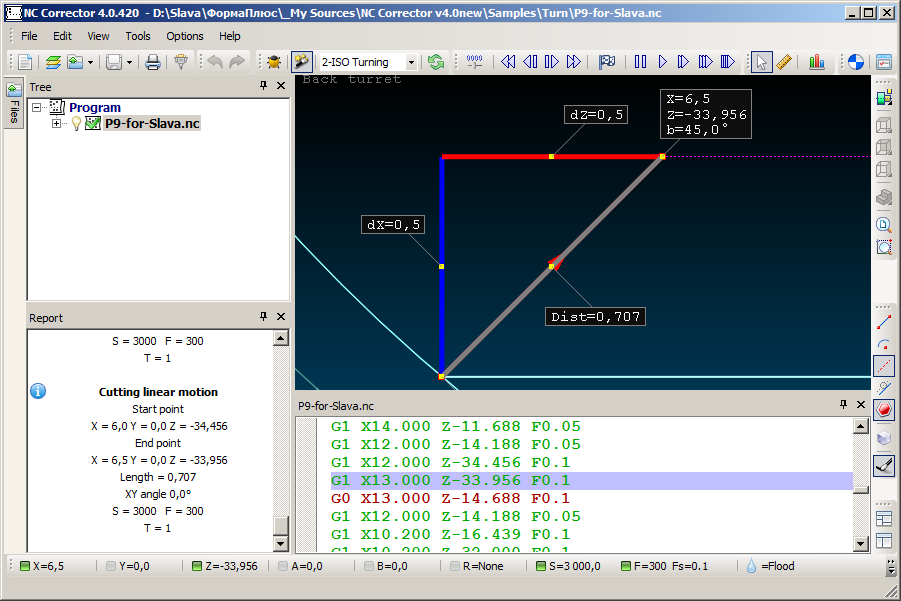Image resolution: width=901 pixels, height=601 pixels.
Task: Open the Files side tab
Action: 14,103
